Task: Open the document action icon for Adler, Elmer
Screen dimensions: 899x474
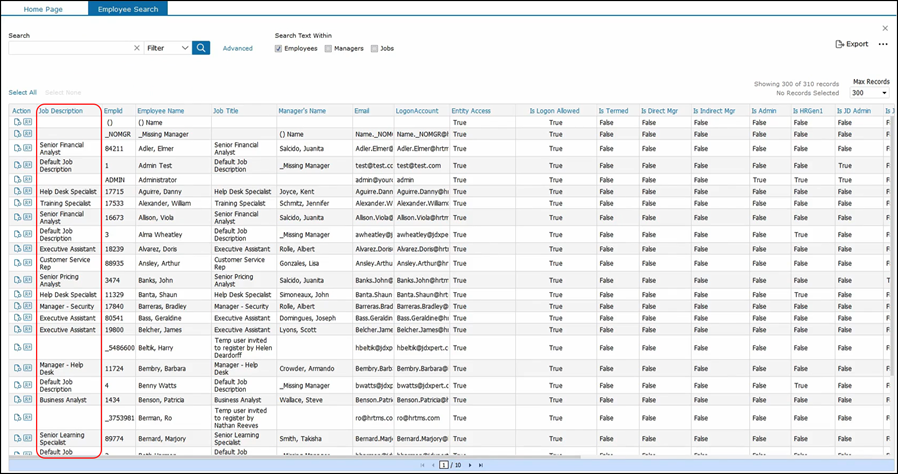Action: coord(17,148)
